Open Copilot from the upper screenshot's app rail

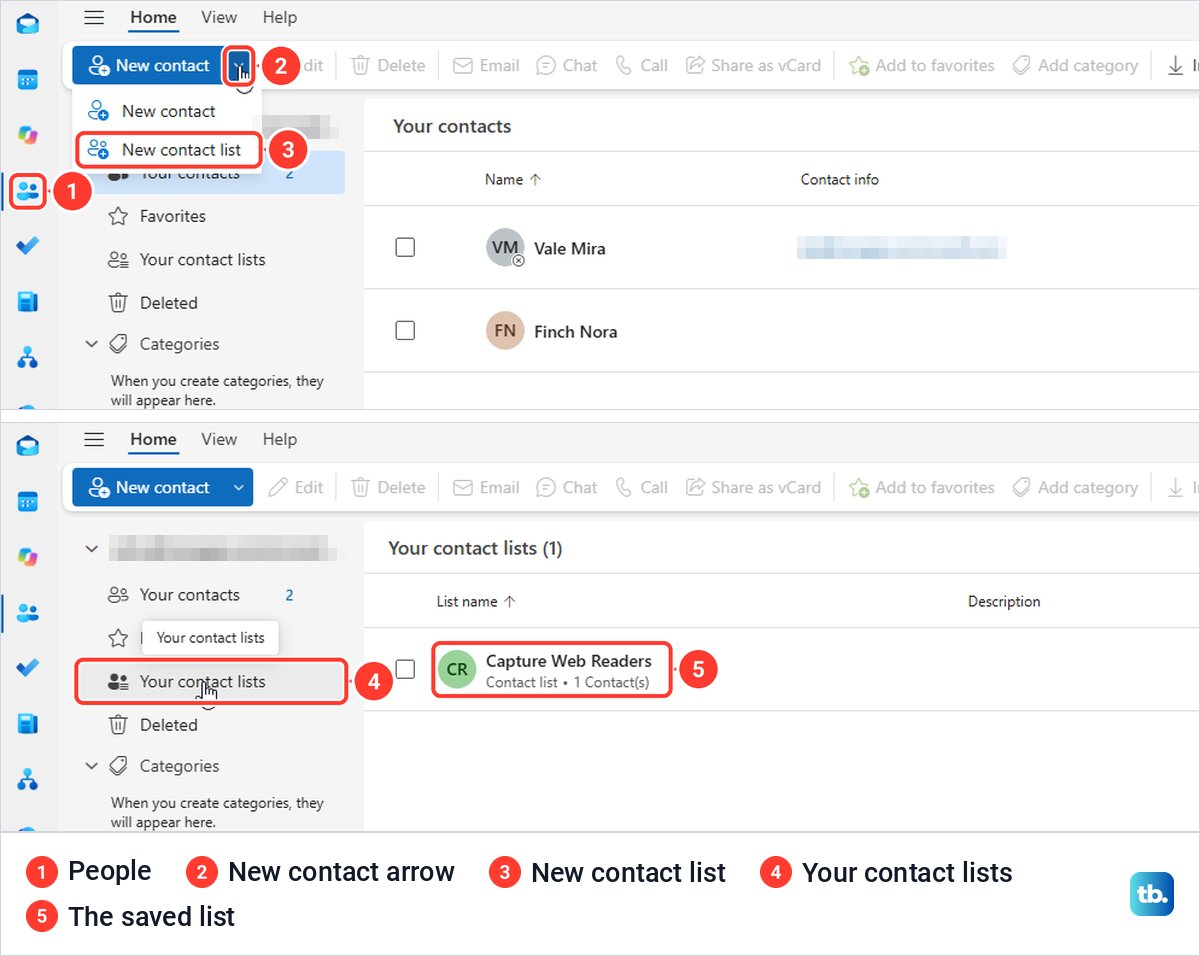tap(28, 134)
